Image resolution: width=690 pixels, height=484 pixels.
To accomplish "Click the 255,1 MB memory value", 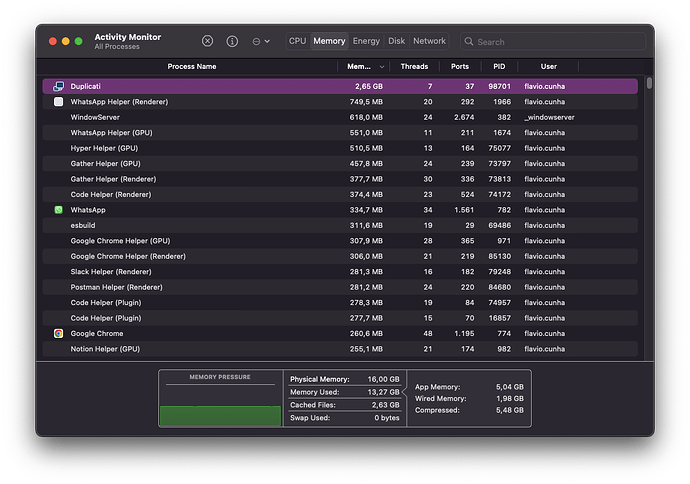I will [x=366, y=349].
